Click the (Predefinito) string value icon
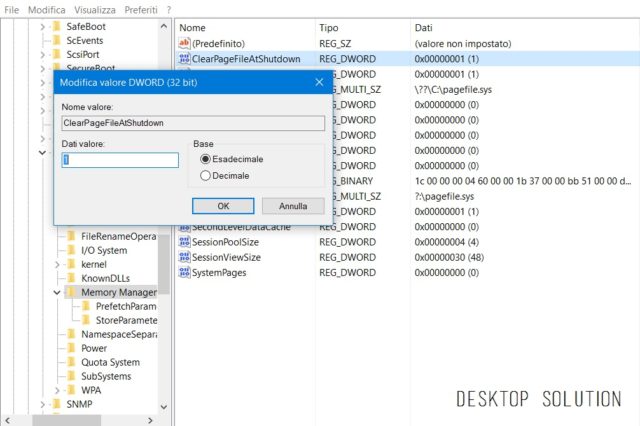640x426 pixels. click(184, 44)
